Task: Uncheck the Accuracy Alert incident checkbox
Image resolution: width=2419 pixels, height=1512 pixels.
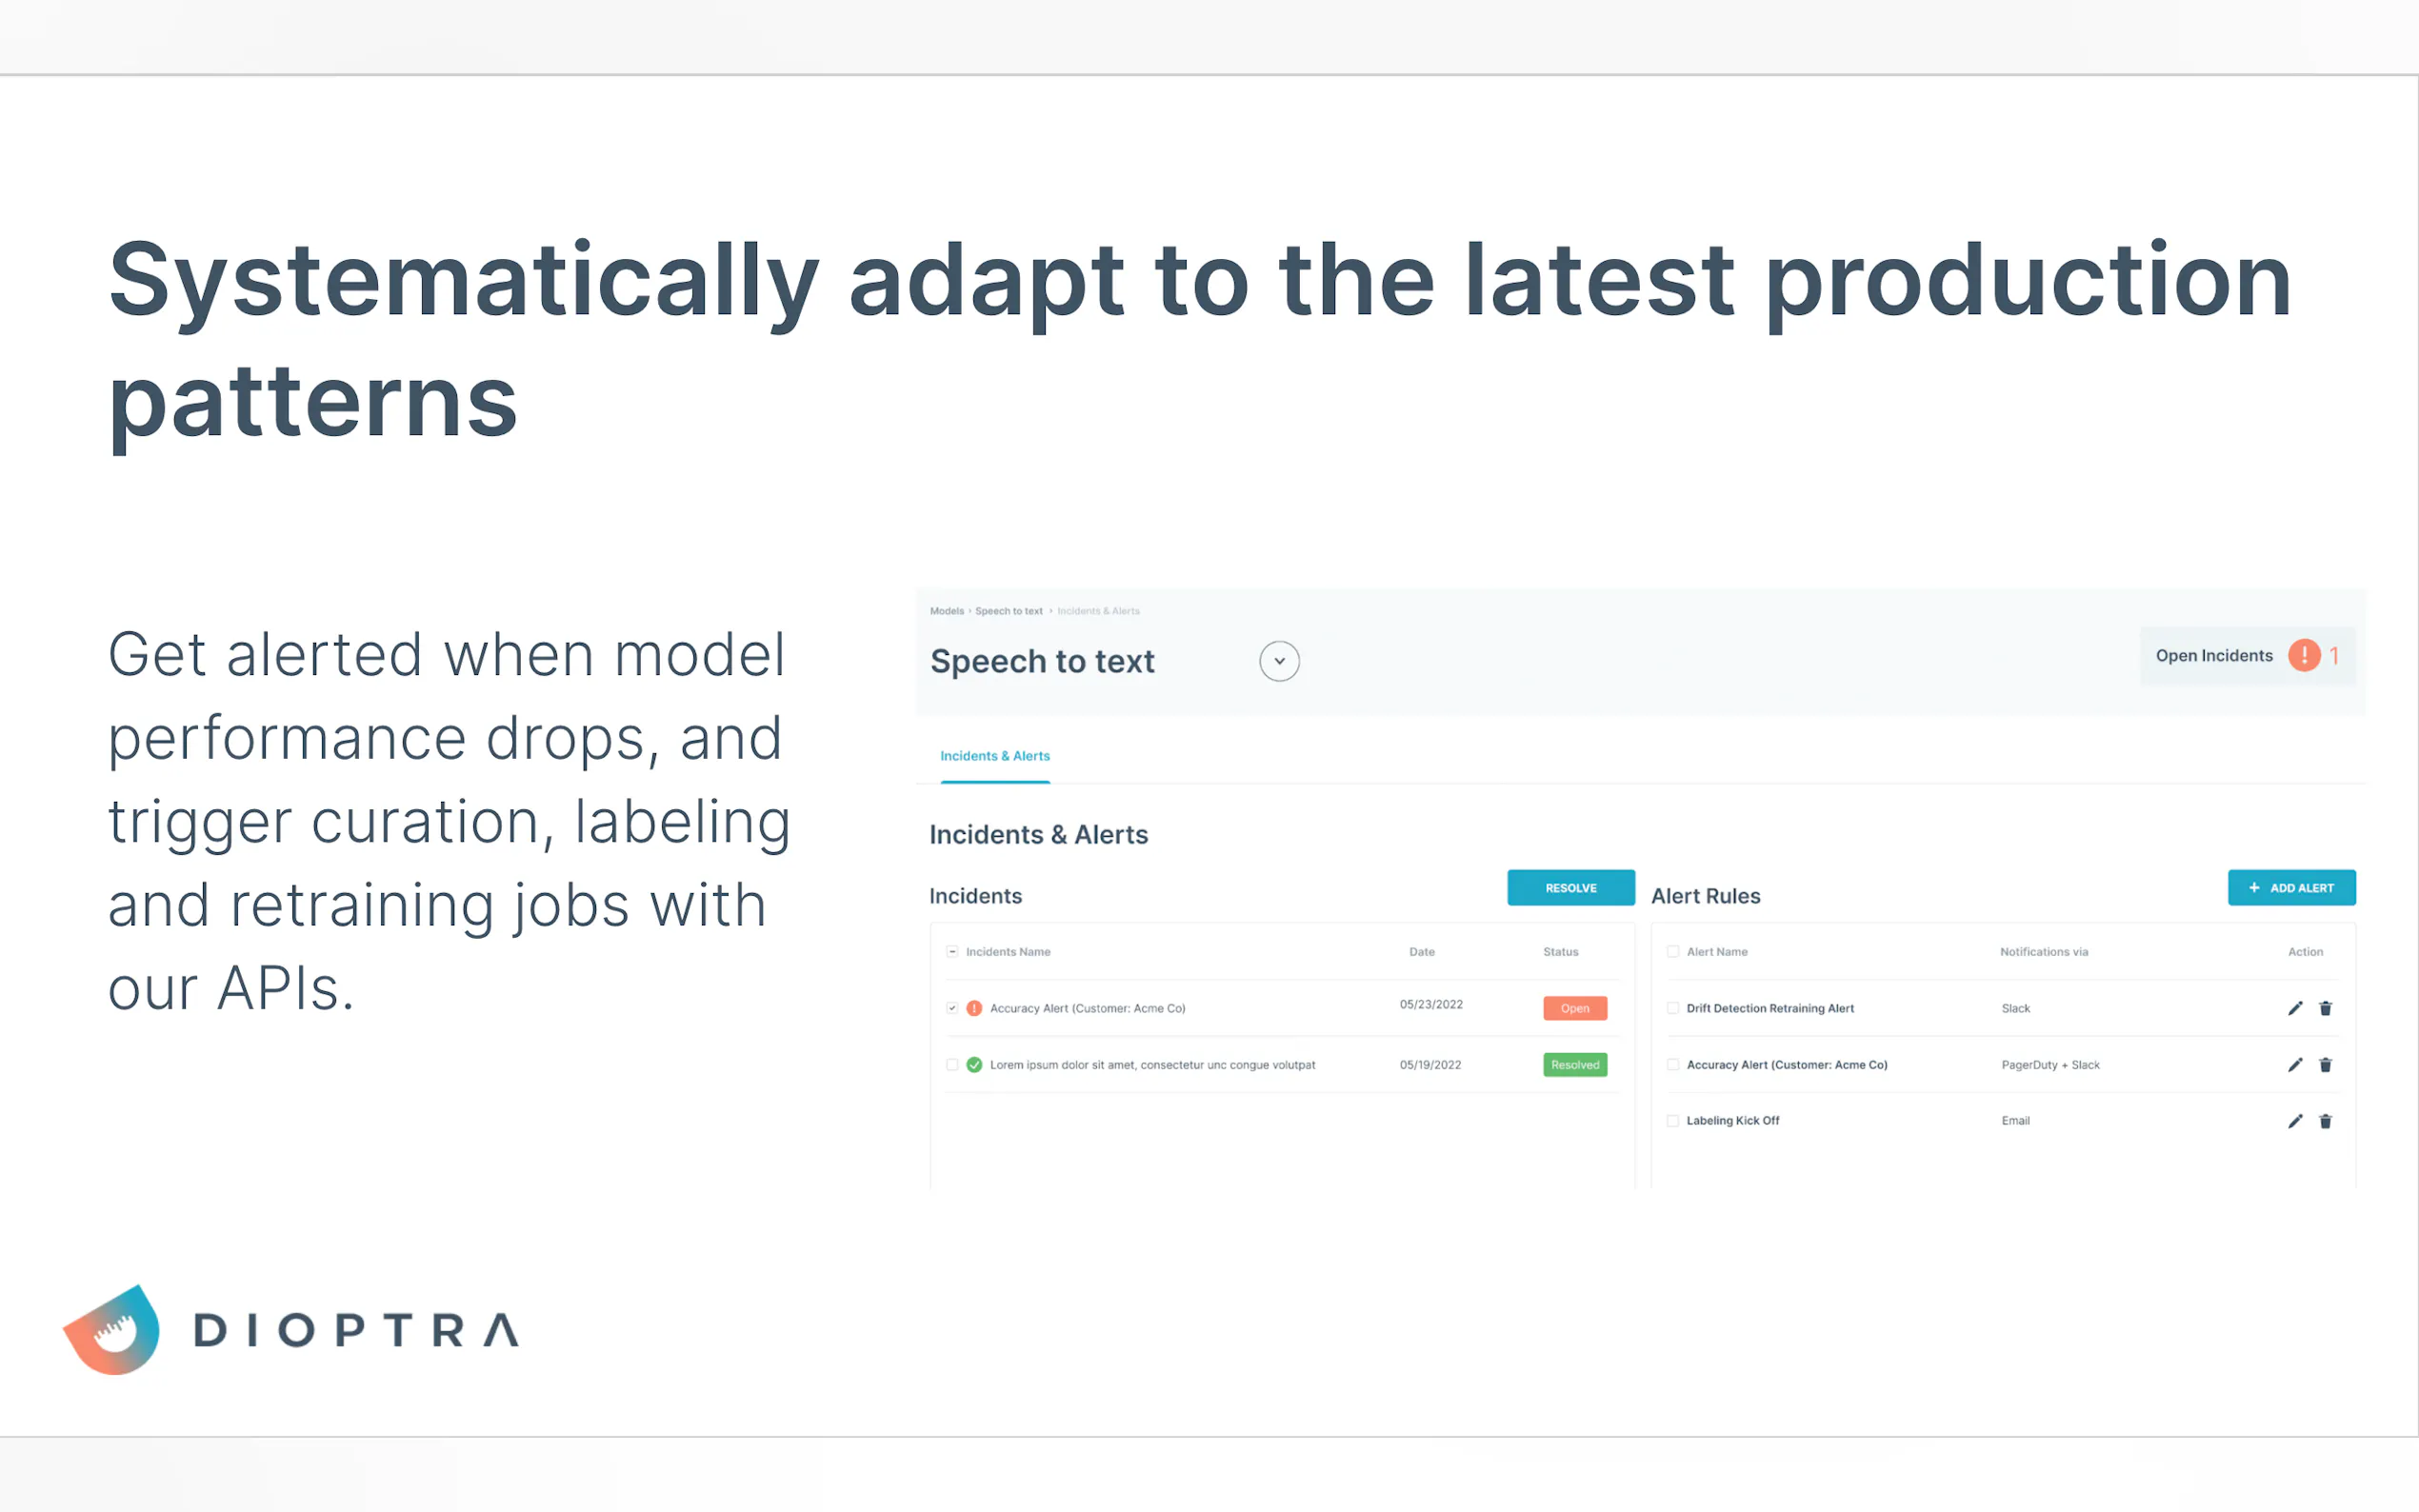Action: click(x=952, y=1008)
